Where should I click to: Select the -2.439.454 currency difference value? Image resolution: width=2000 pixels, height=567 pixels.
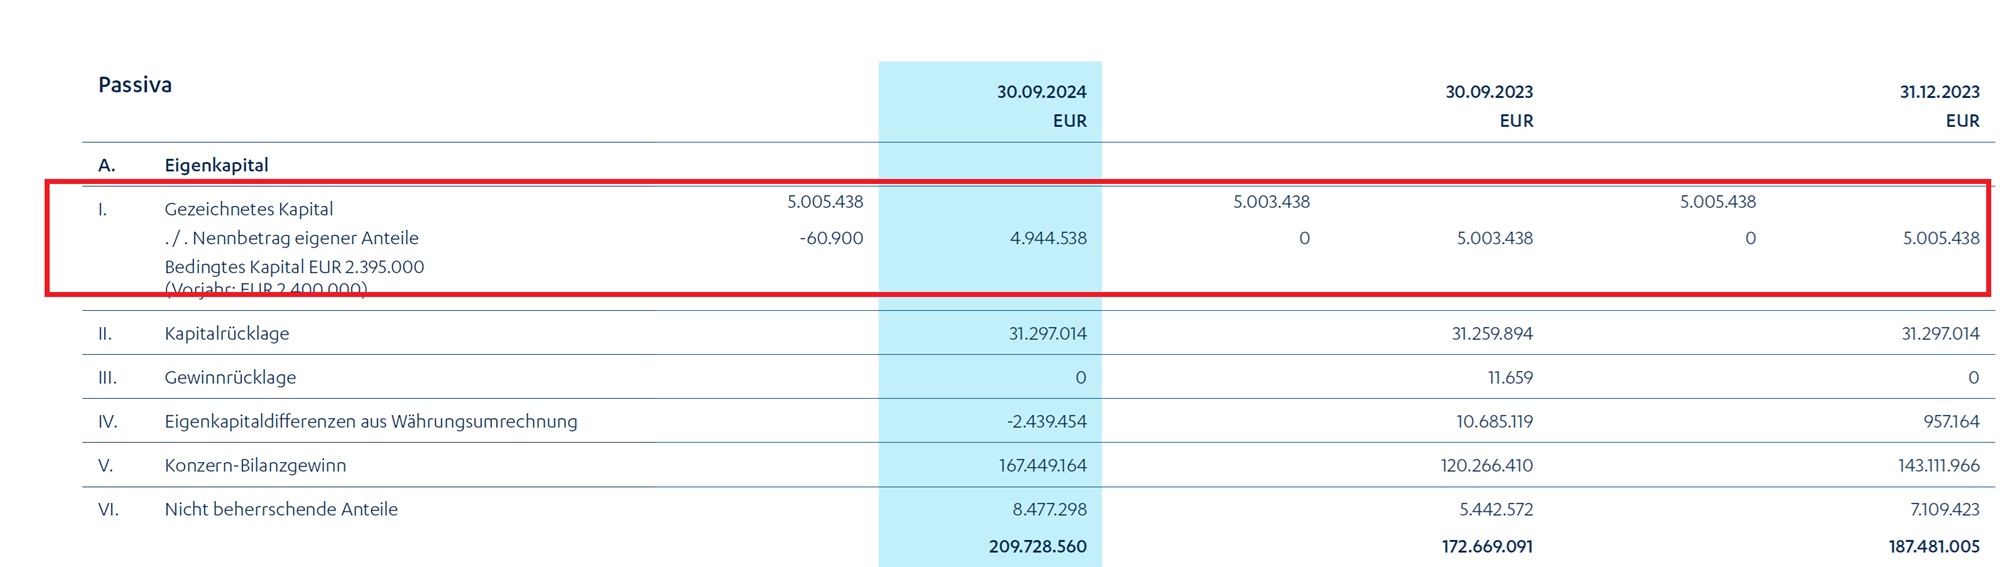pyautogui.click(x=1046, y=421)
